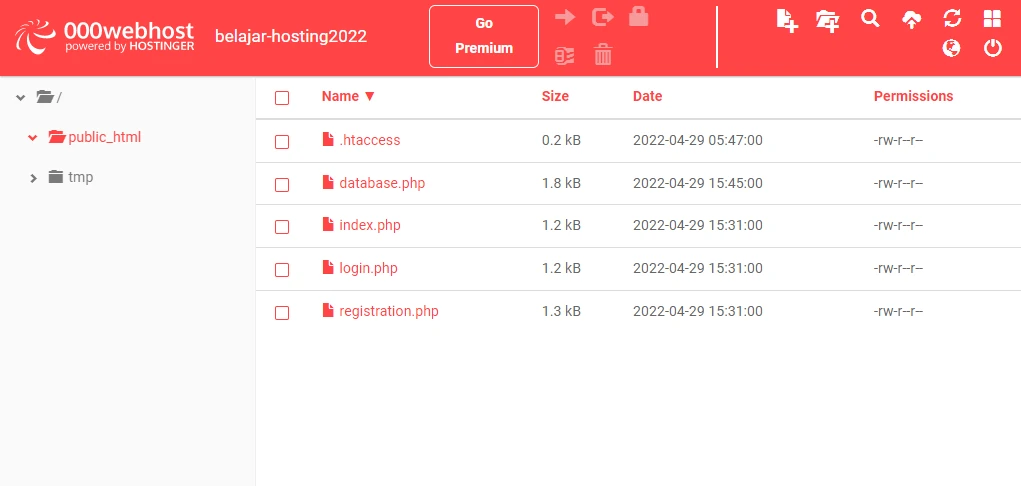Click date 2022-04-29 05:47:00
The width and height of the screenshot is (1021, 486).
[697, 140]
